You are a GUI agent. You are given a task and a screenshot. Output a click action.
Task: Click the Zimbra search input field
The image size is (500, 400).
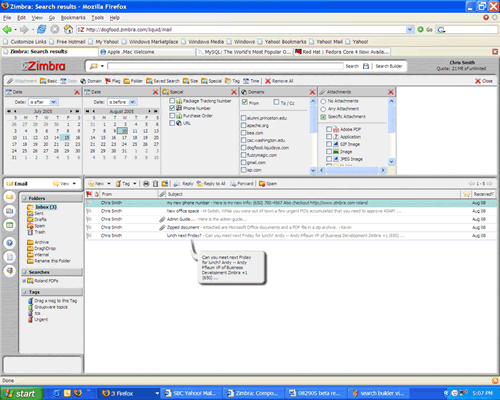(x=225, y=66)
